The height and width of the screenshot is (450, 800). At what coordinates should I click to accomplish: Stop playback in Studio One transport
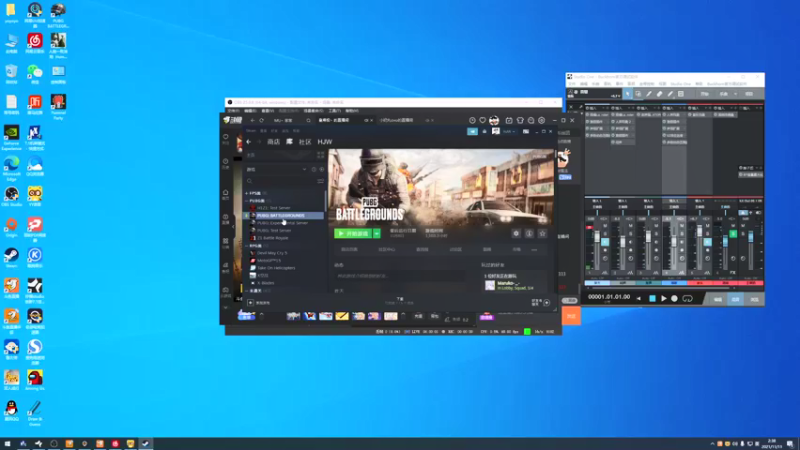click(x=652, y=298)
